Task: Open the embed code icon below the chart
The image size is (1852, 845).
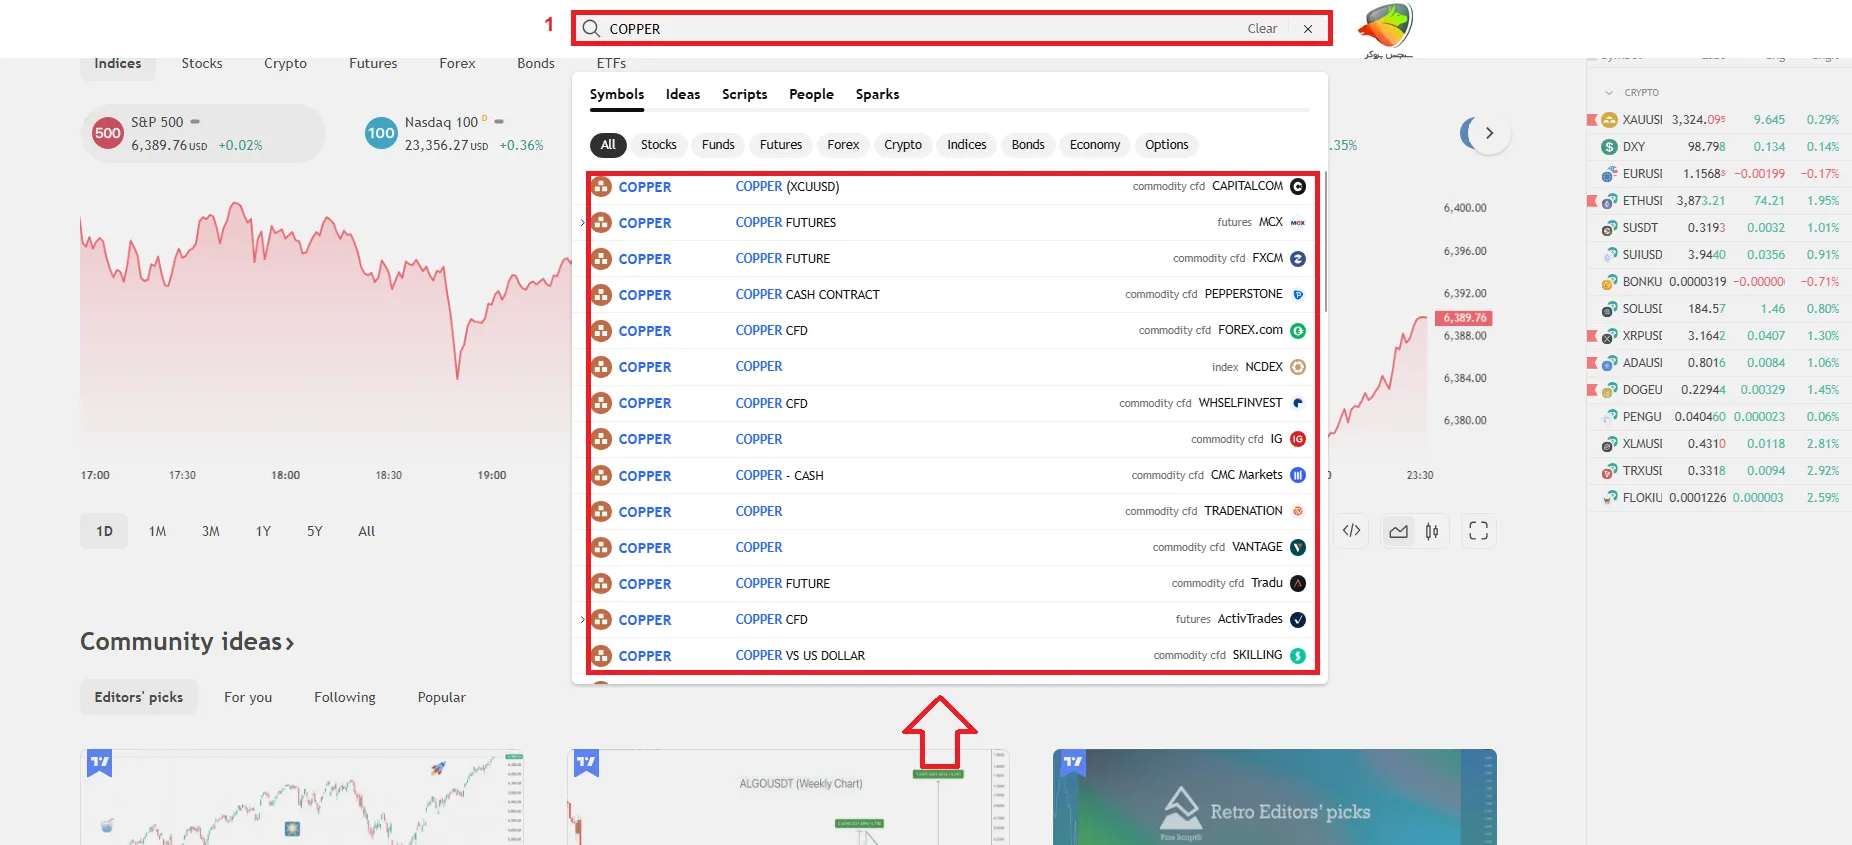Action: [1351, 531]
